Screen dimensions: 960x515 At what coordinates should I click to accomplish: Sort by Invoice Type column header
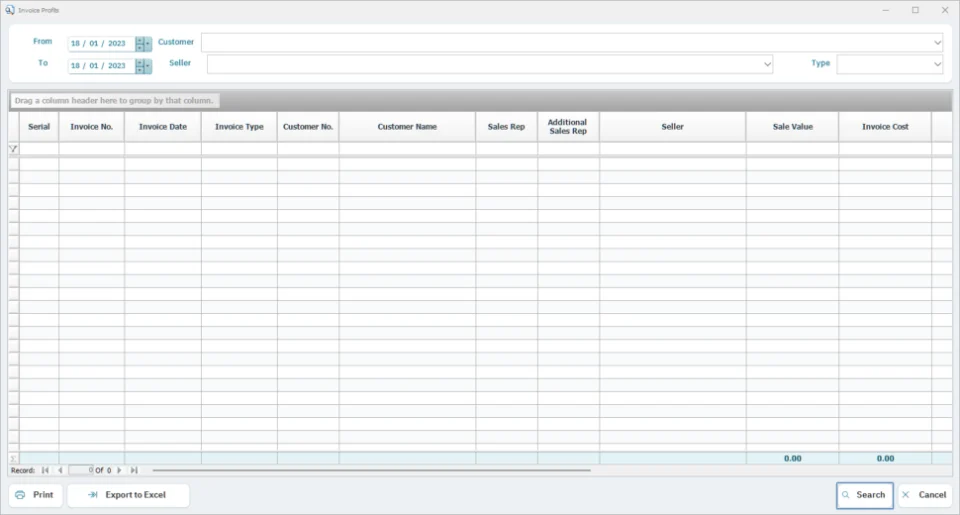coord(239,127)
